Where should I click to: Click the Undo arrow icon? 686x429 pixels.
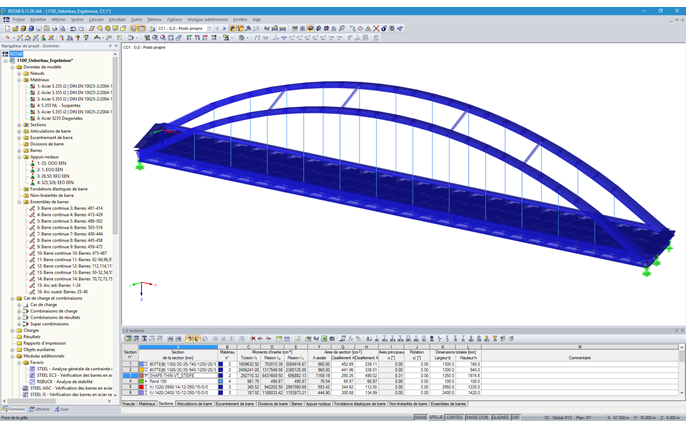pos(73,28)
